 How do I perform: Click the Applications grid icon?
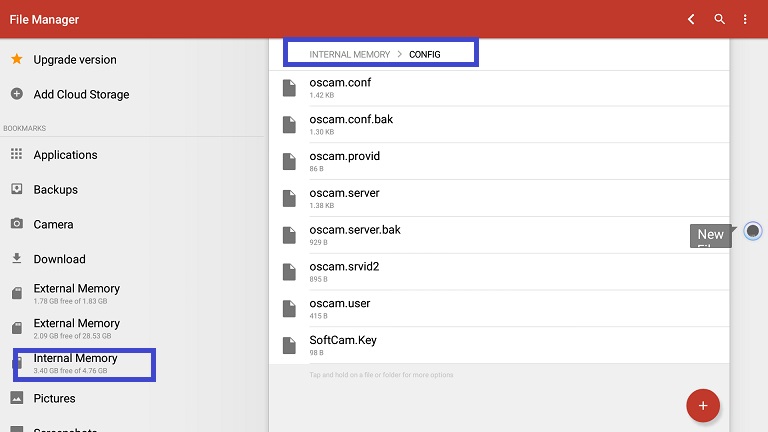(x=16, y=155)
